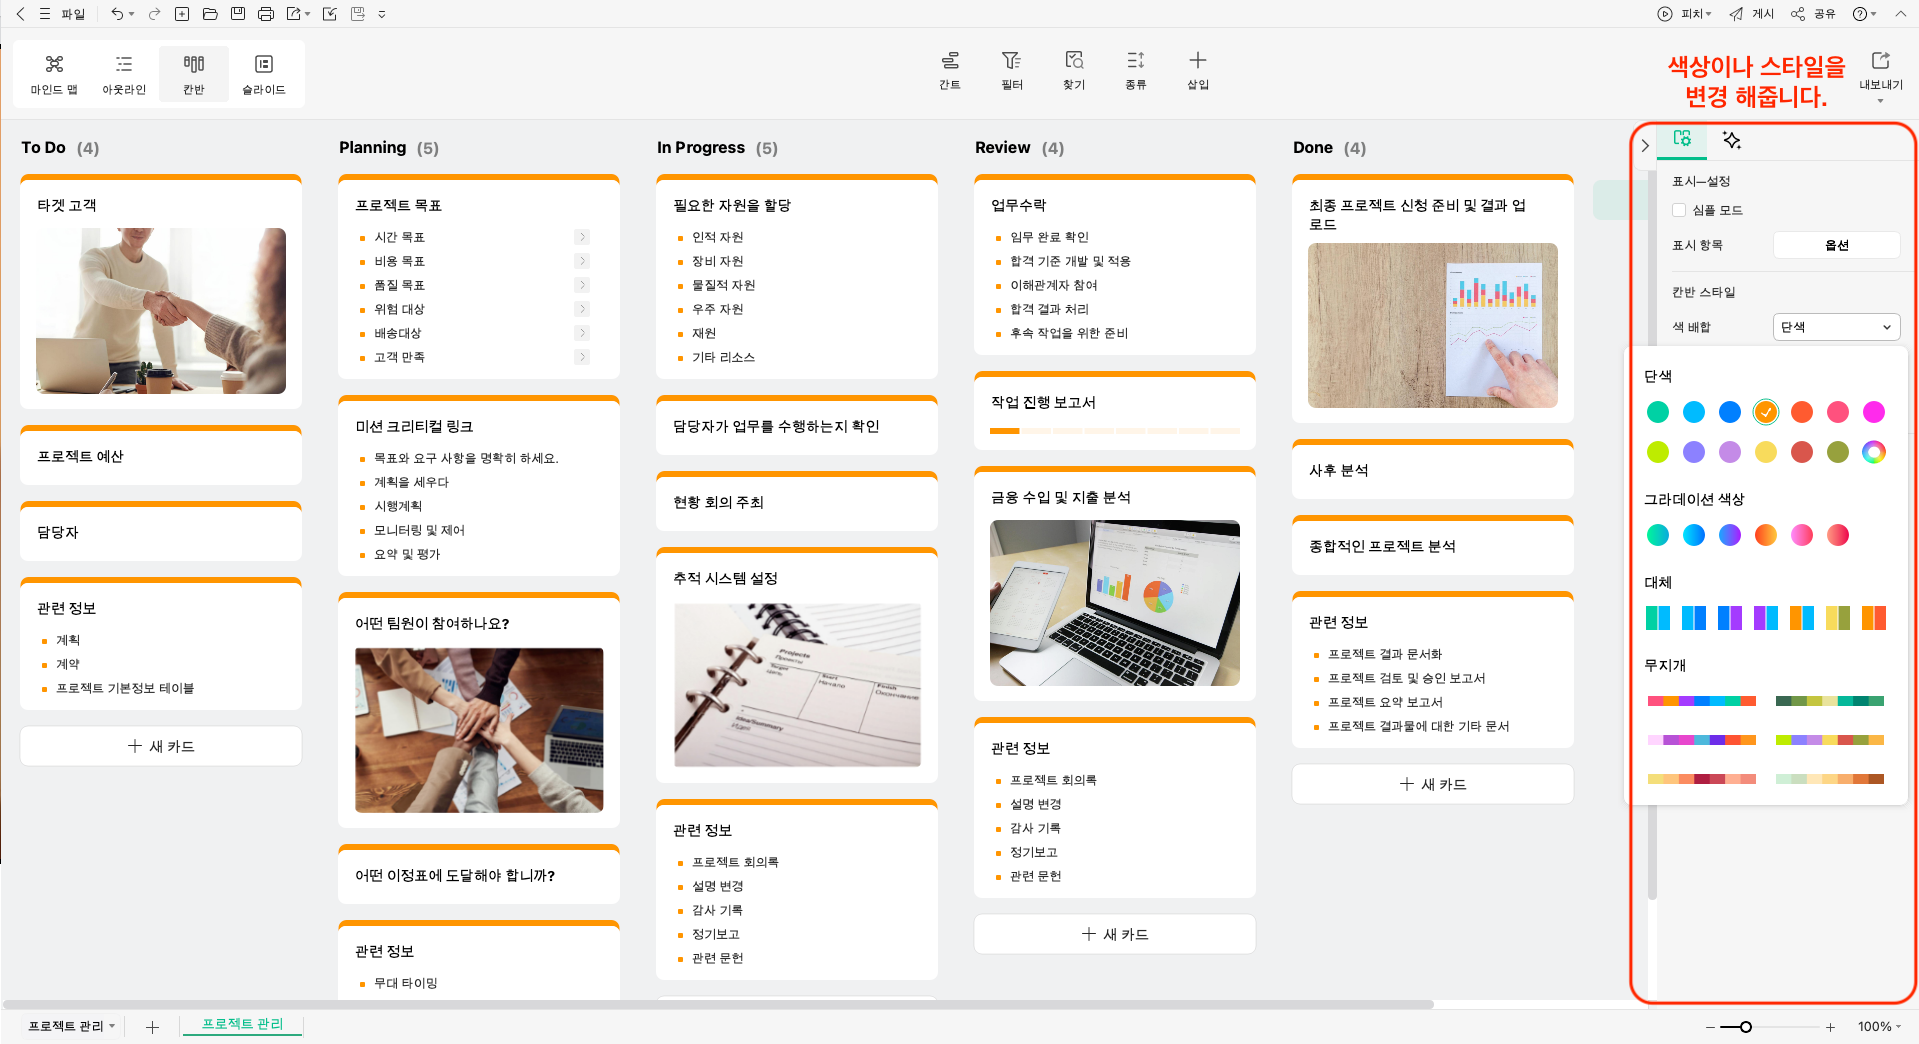This screenshot has height=1044, width=1919.
Task: Open the 간트 chart tool
Action: coord(949,70)
